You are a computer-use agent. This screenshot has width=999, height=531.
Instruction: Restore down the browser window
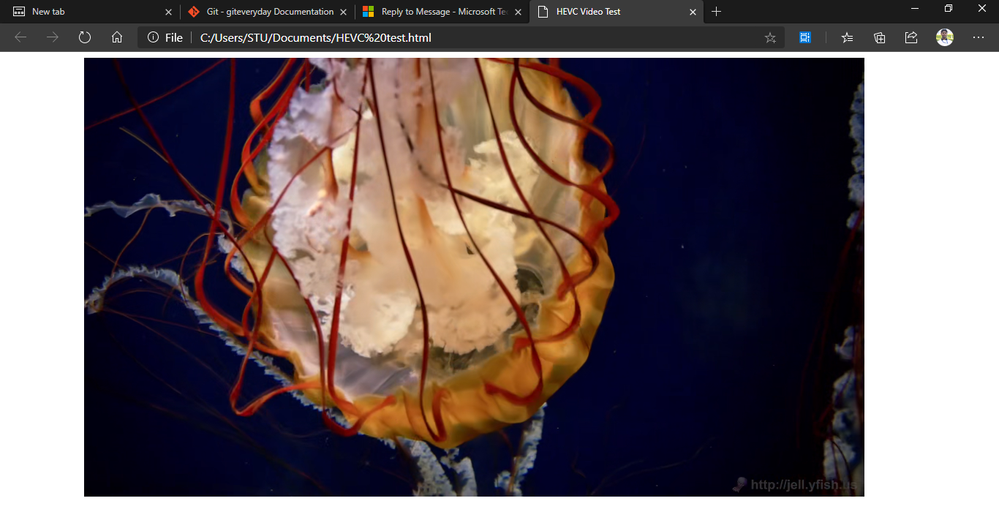[948, 9]
